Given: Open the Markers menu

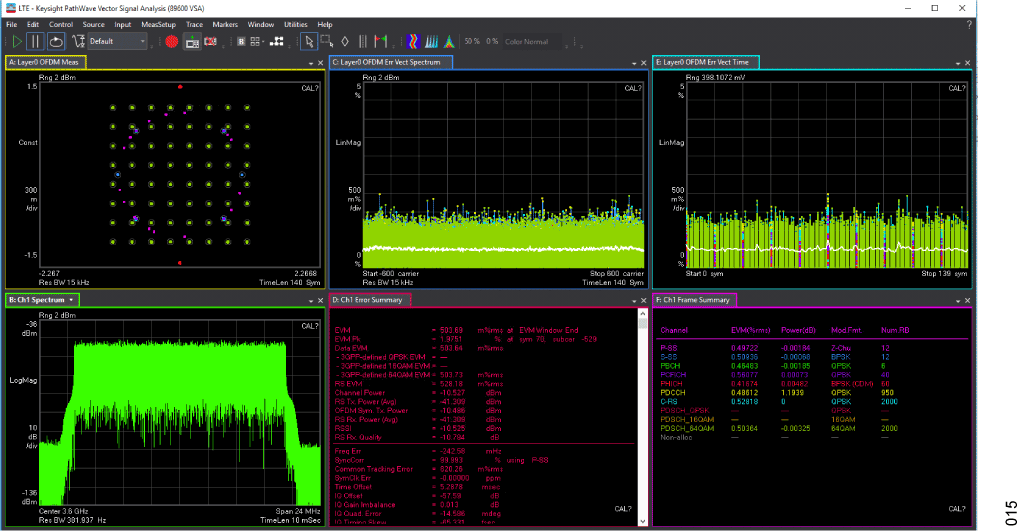Looking at the screenshot, I should (x=225, y=23).
